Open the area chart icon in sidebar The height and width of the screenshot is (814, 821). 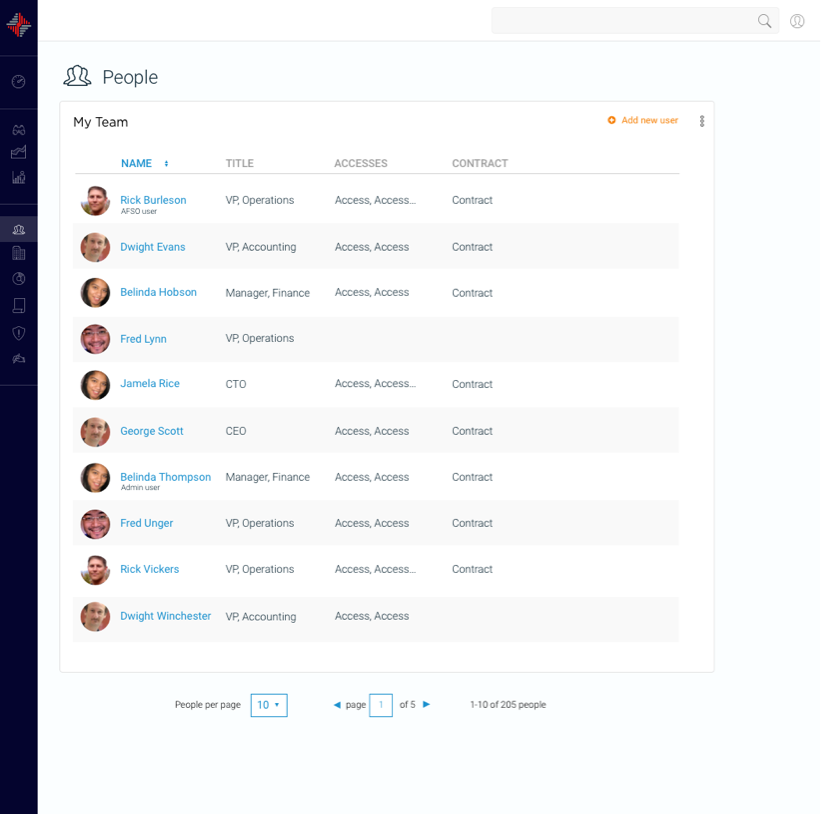[x=18, y=153]
